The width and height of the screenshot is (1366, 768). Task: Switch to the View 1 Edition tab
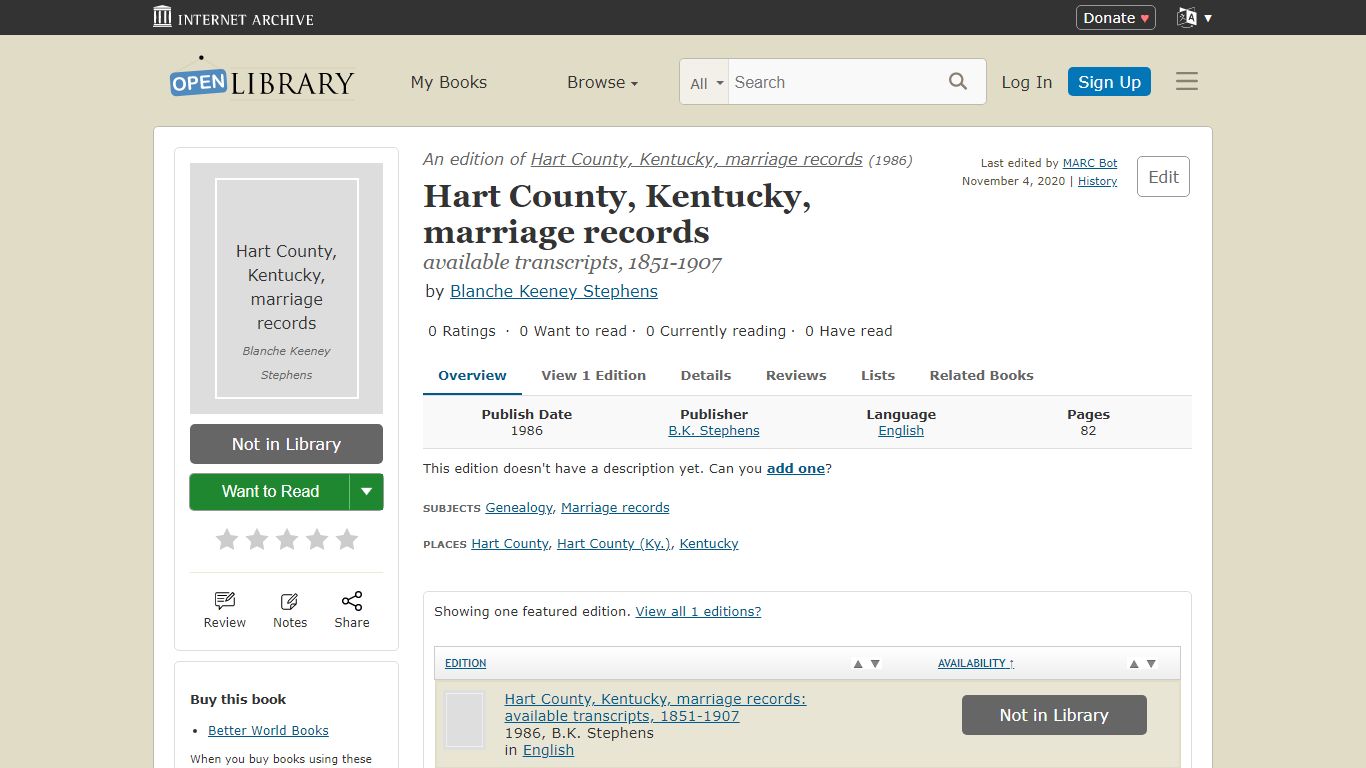(594, 375)
